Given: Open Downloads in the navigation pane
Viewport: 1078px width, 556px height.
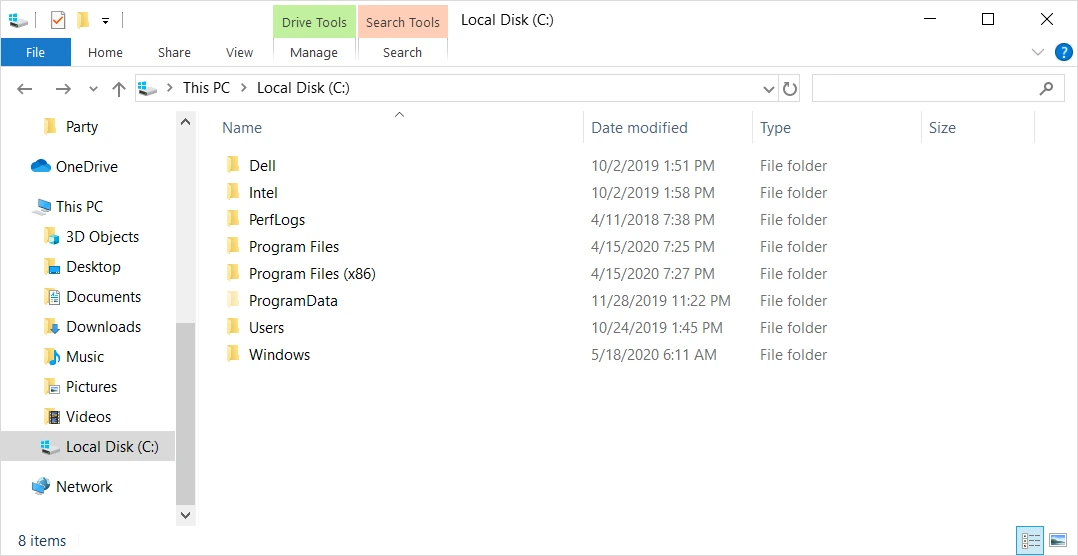Looking at the screenshot, I should tap(103, 326).
